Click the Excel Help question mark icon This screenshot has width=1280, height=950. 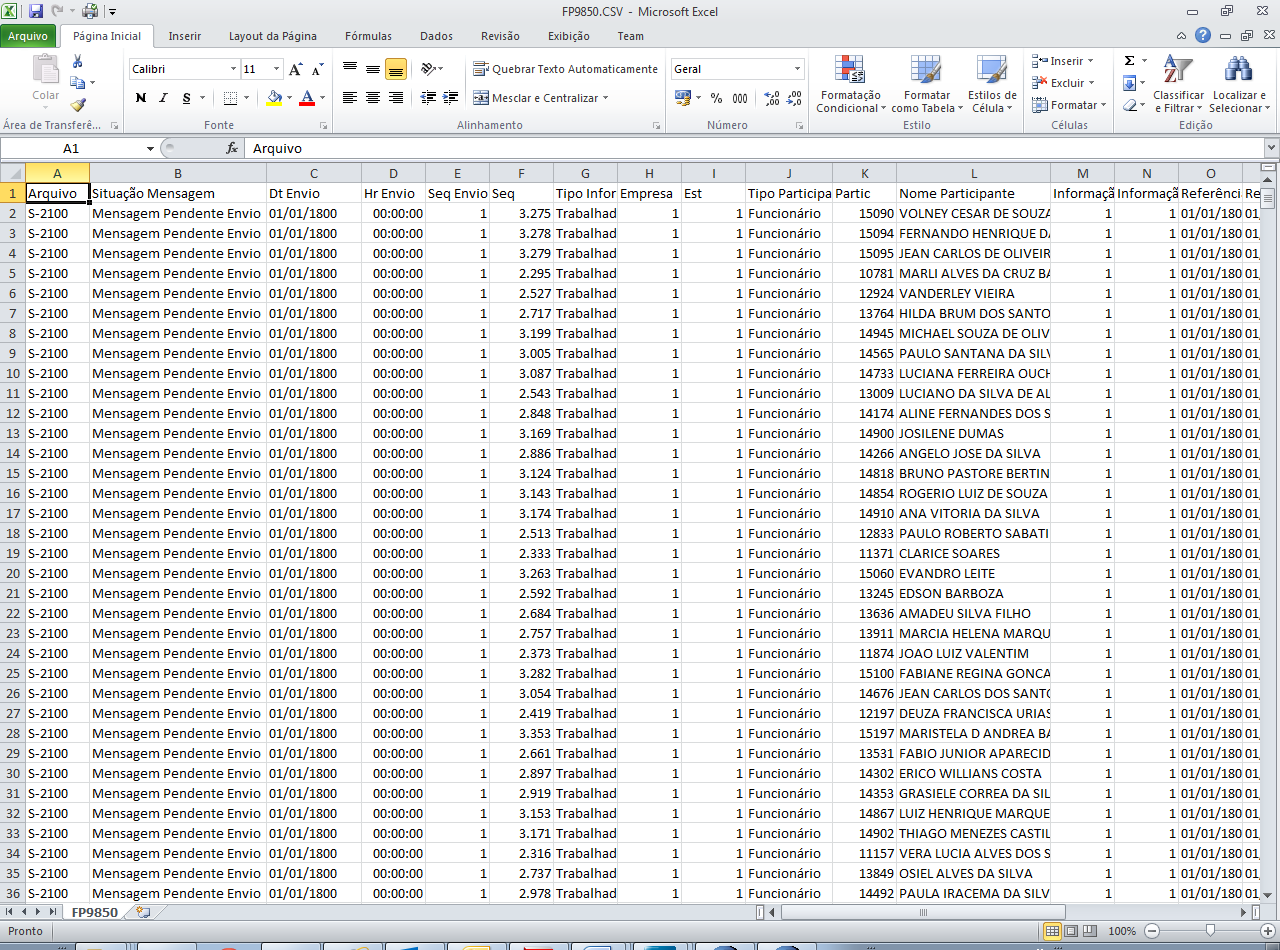[1203, 35]
